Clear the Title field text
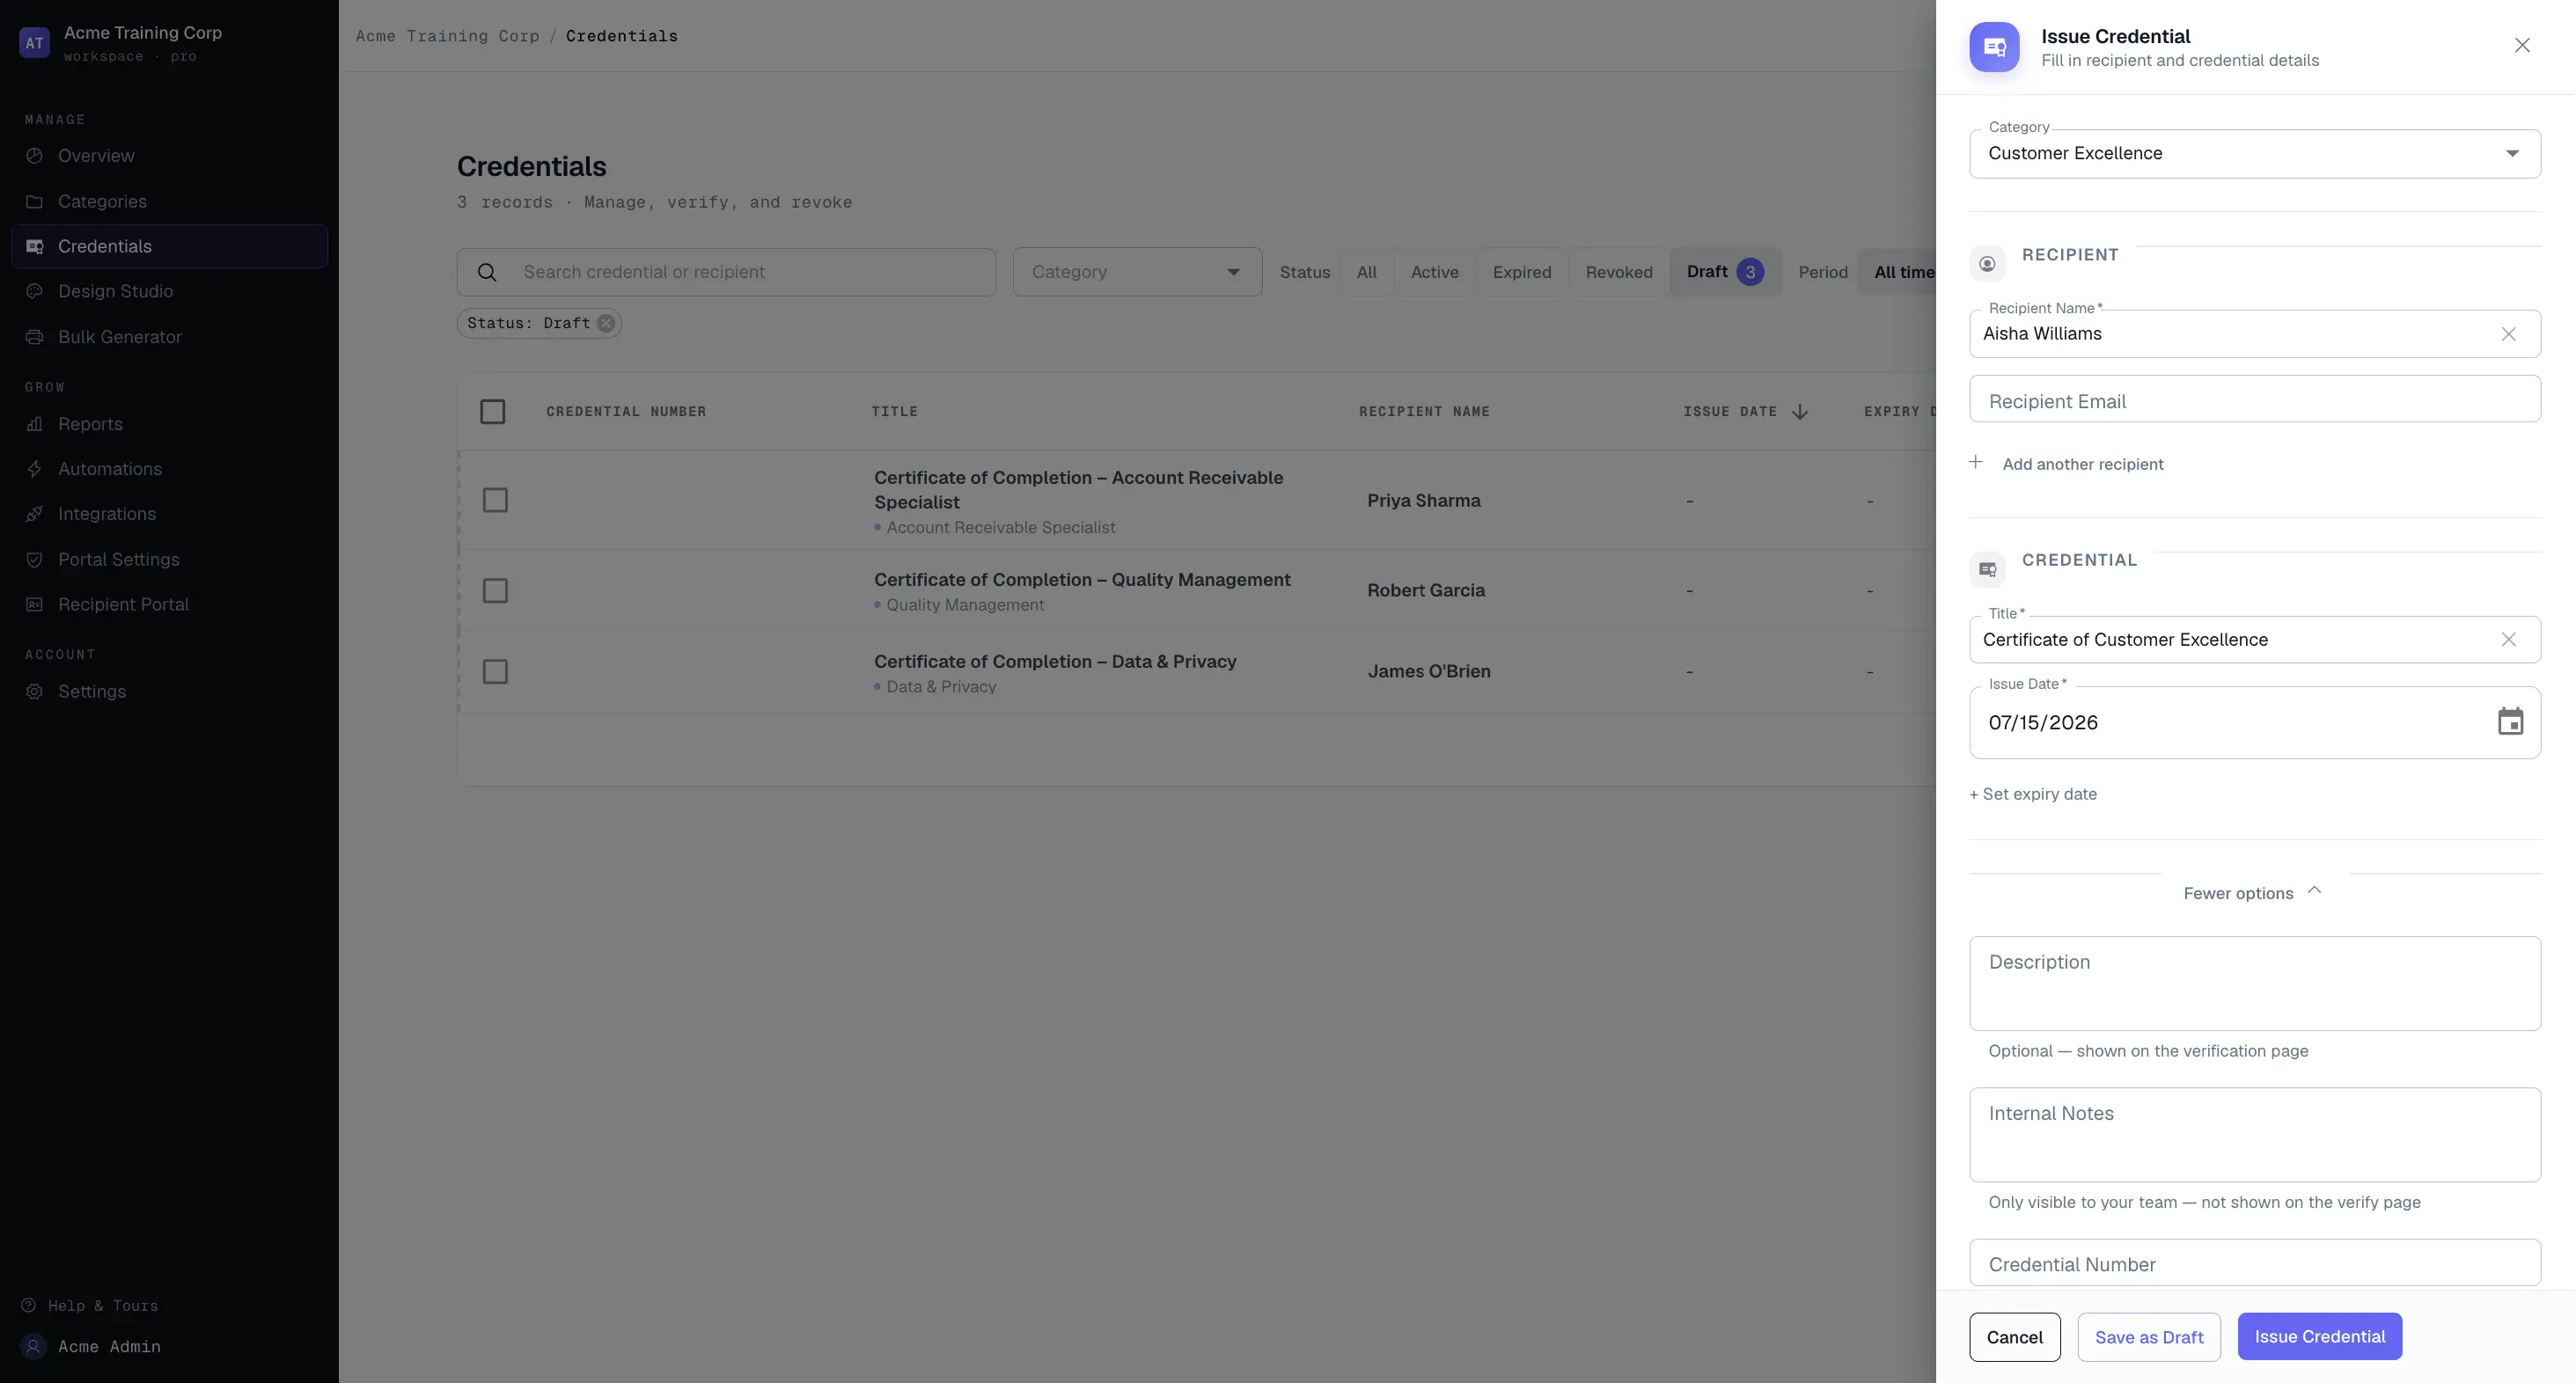This screenshot has height=1383, width=2576. (2508, 640)
